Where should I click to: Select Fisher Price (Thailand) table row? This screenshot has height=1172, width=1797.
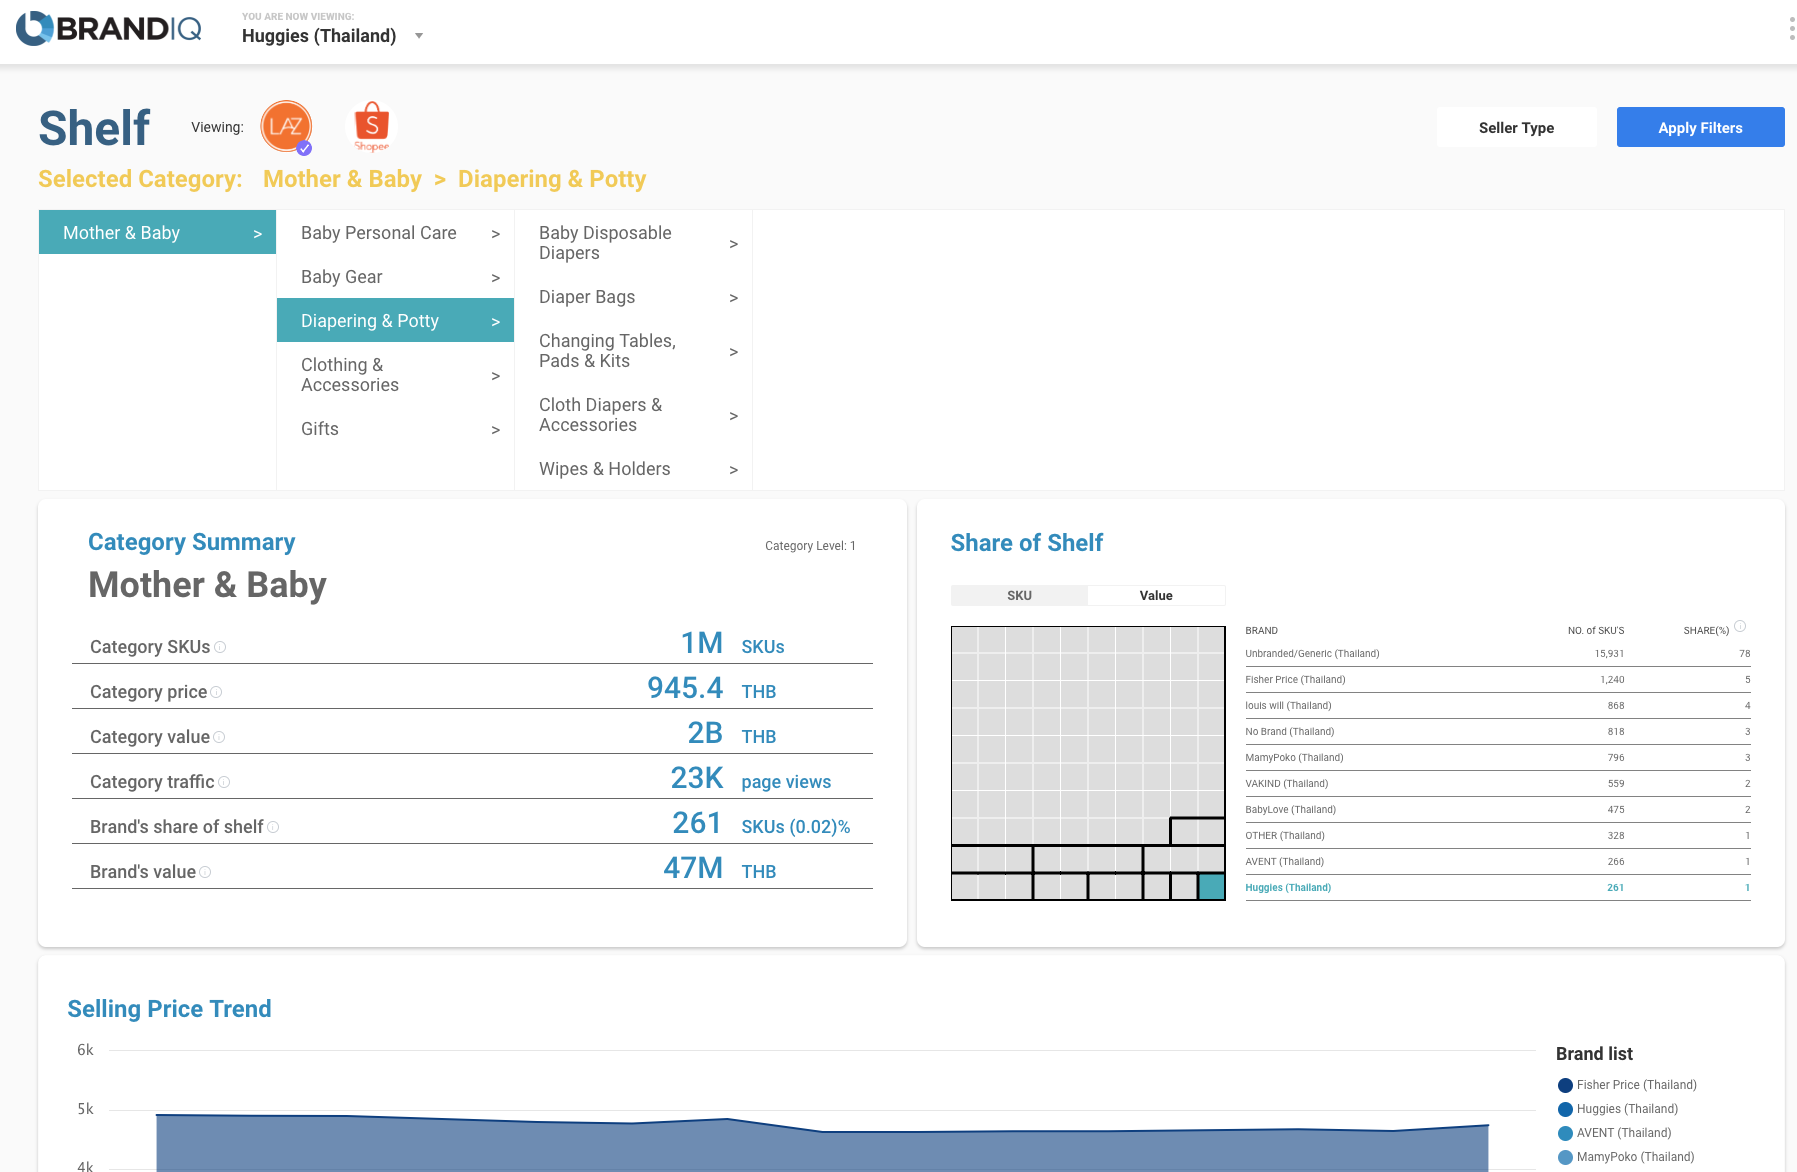click(x=1497, y=679)
